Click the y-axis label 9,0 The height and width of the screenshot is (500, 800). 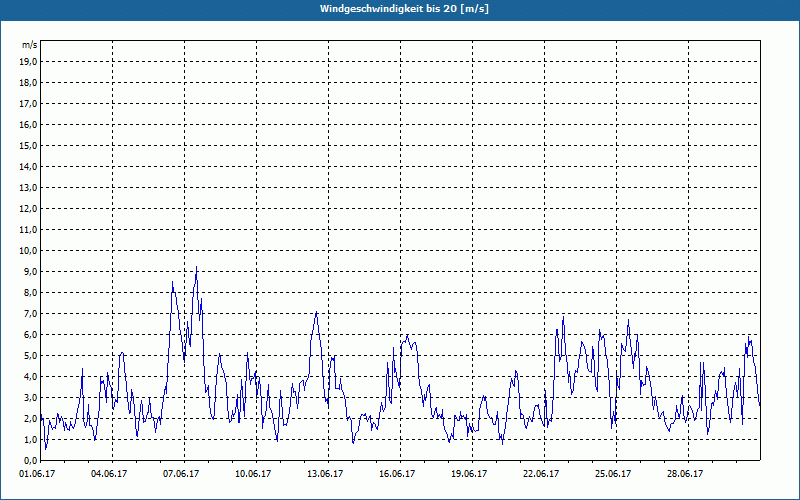pyautogui.click(x=30, y=271)
